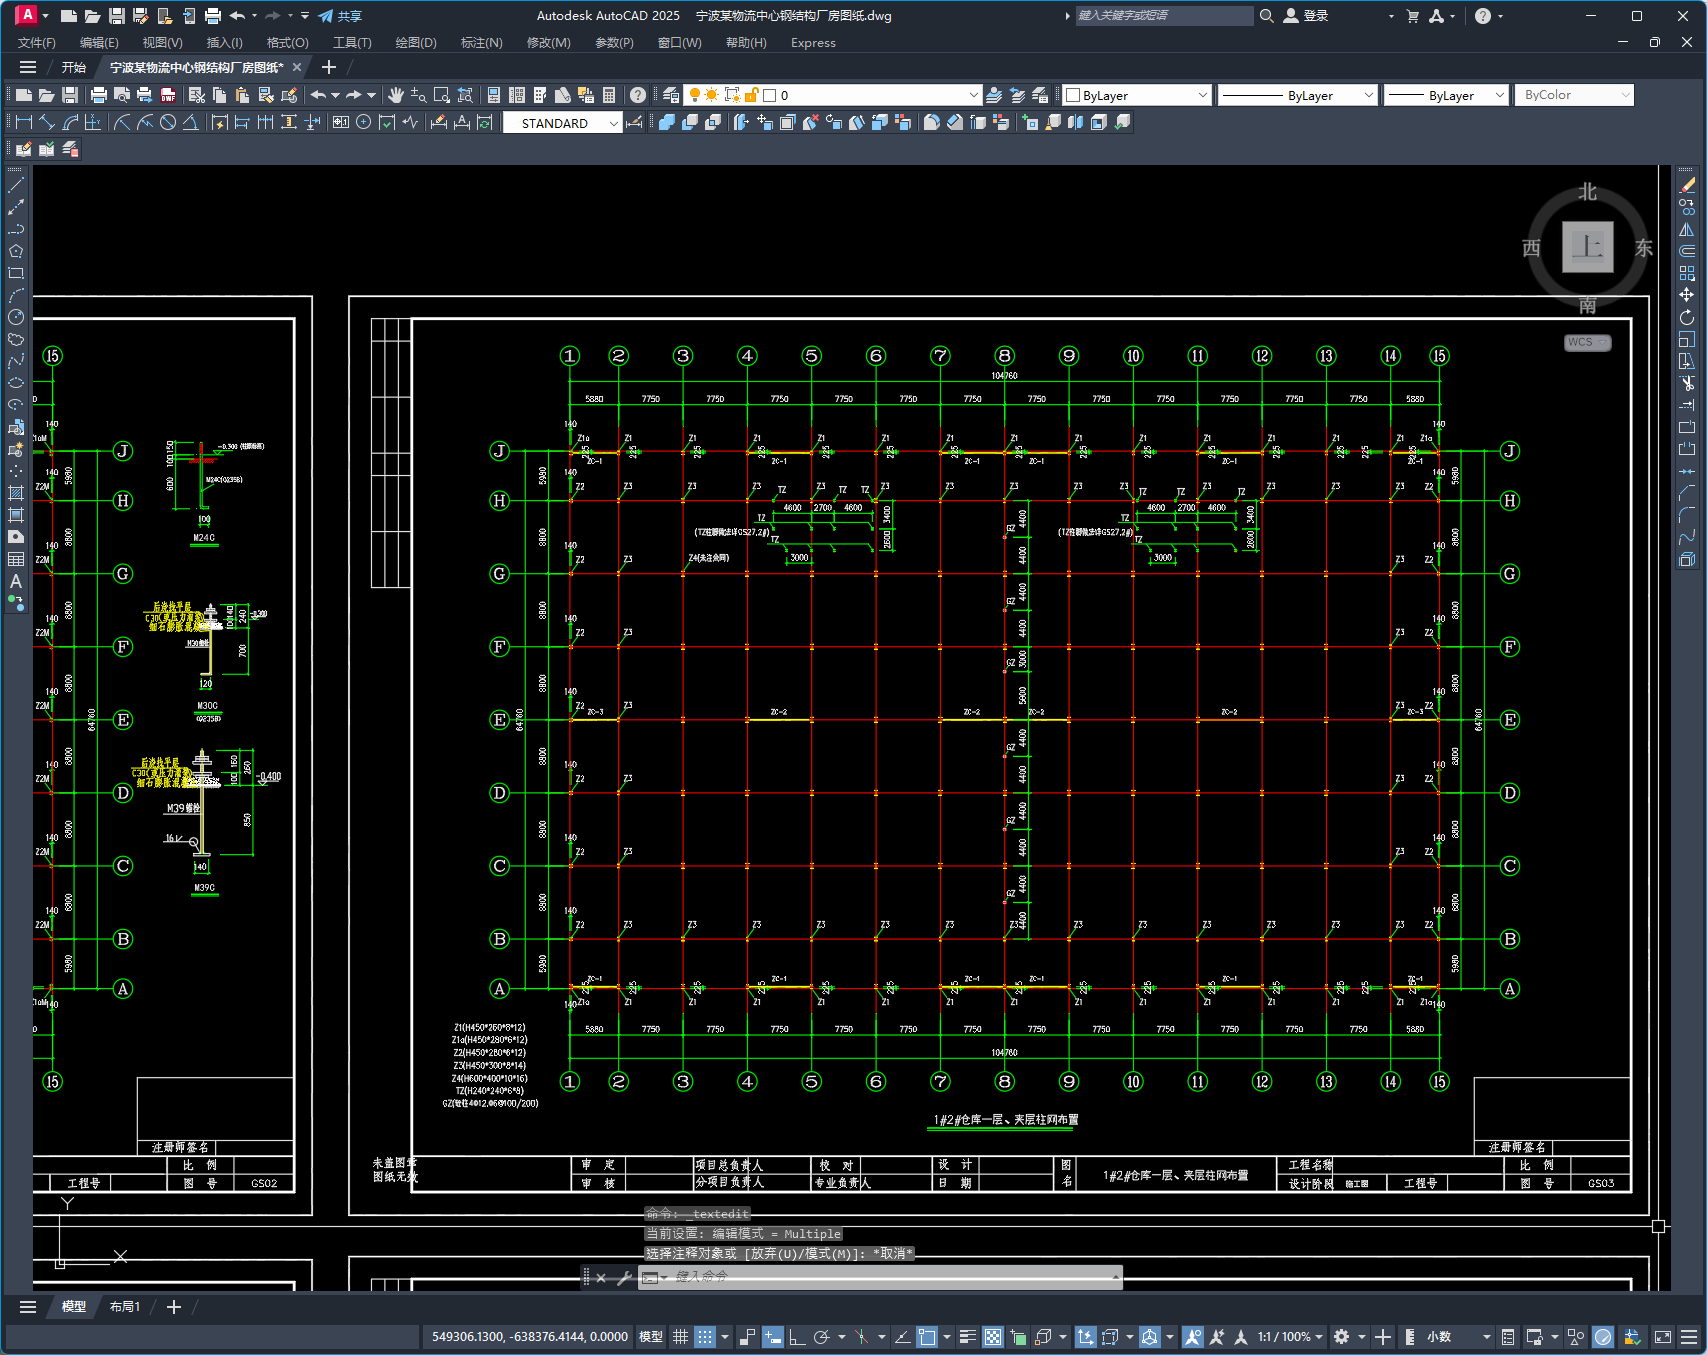Click the 共享 share button
1707x1355 pixels.
[x=340, y=16]
